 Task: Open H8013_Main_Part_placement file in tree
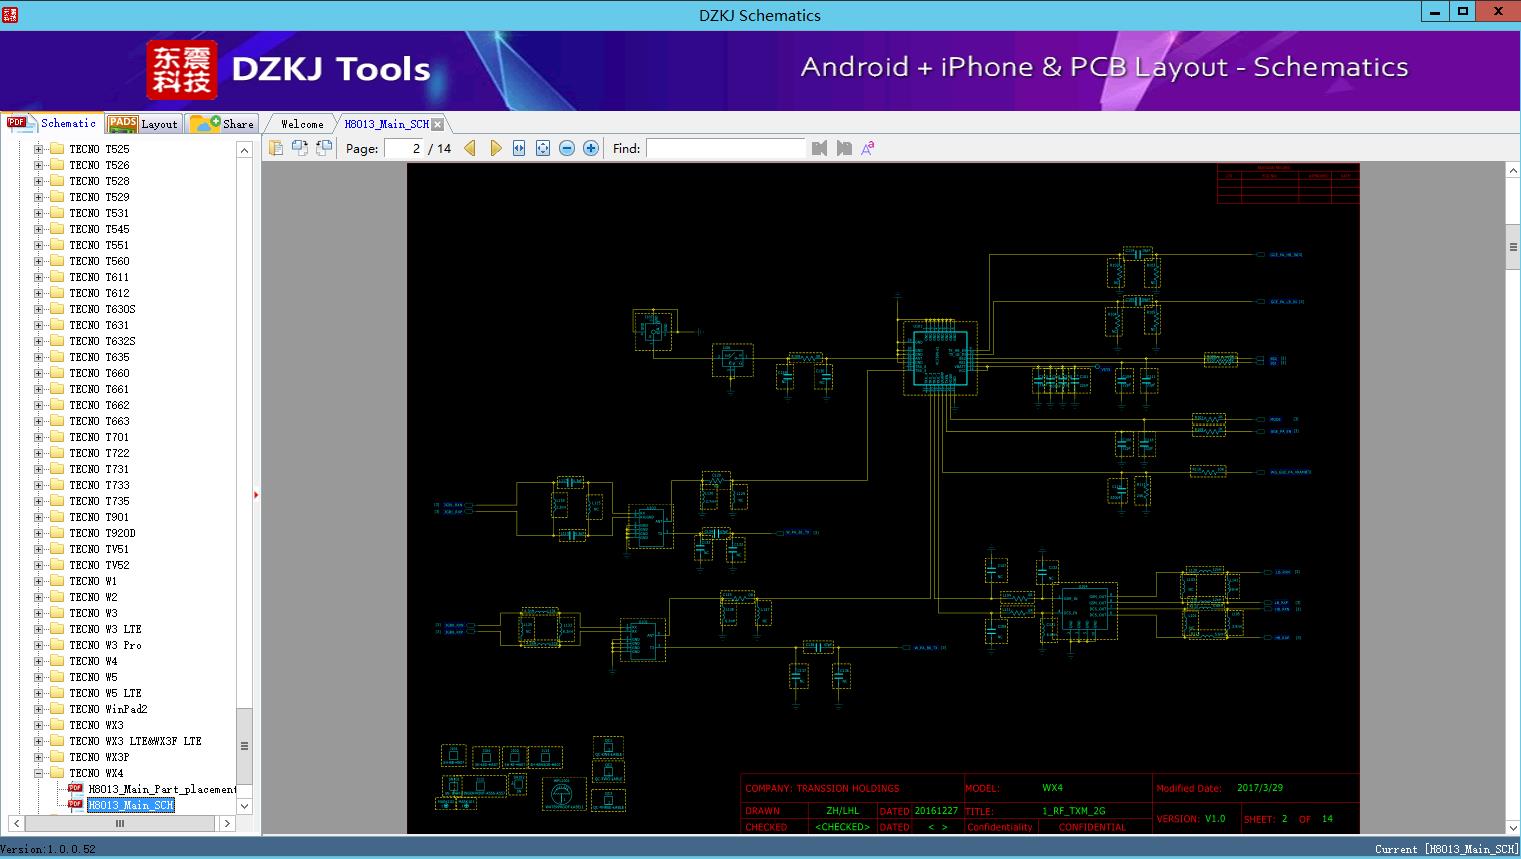coord(161,789)
